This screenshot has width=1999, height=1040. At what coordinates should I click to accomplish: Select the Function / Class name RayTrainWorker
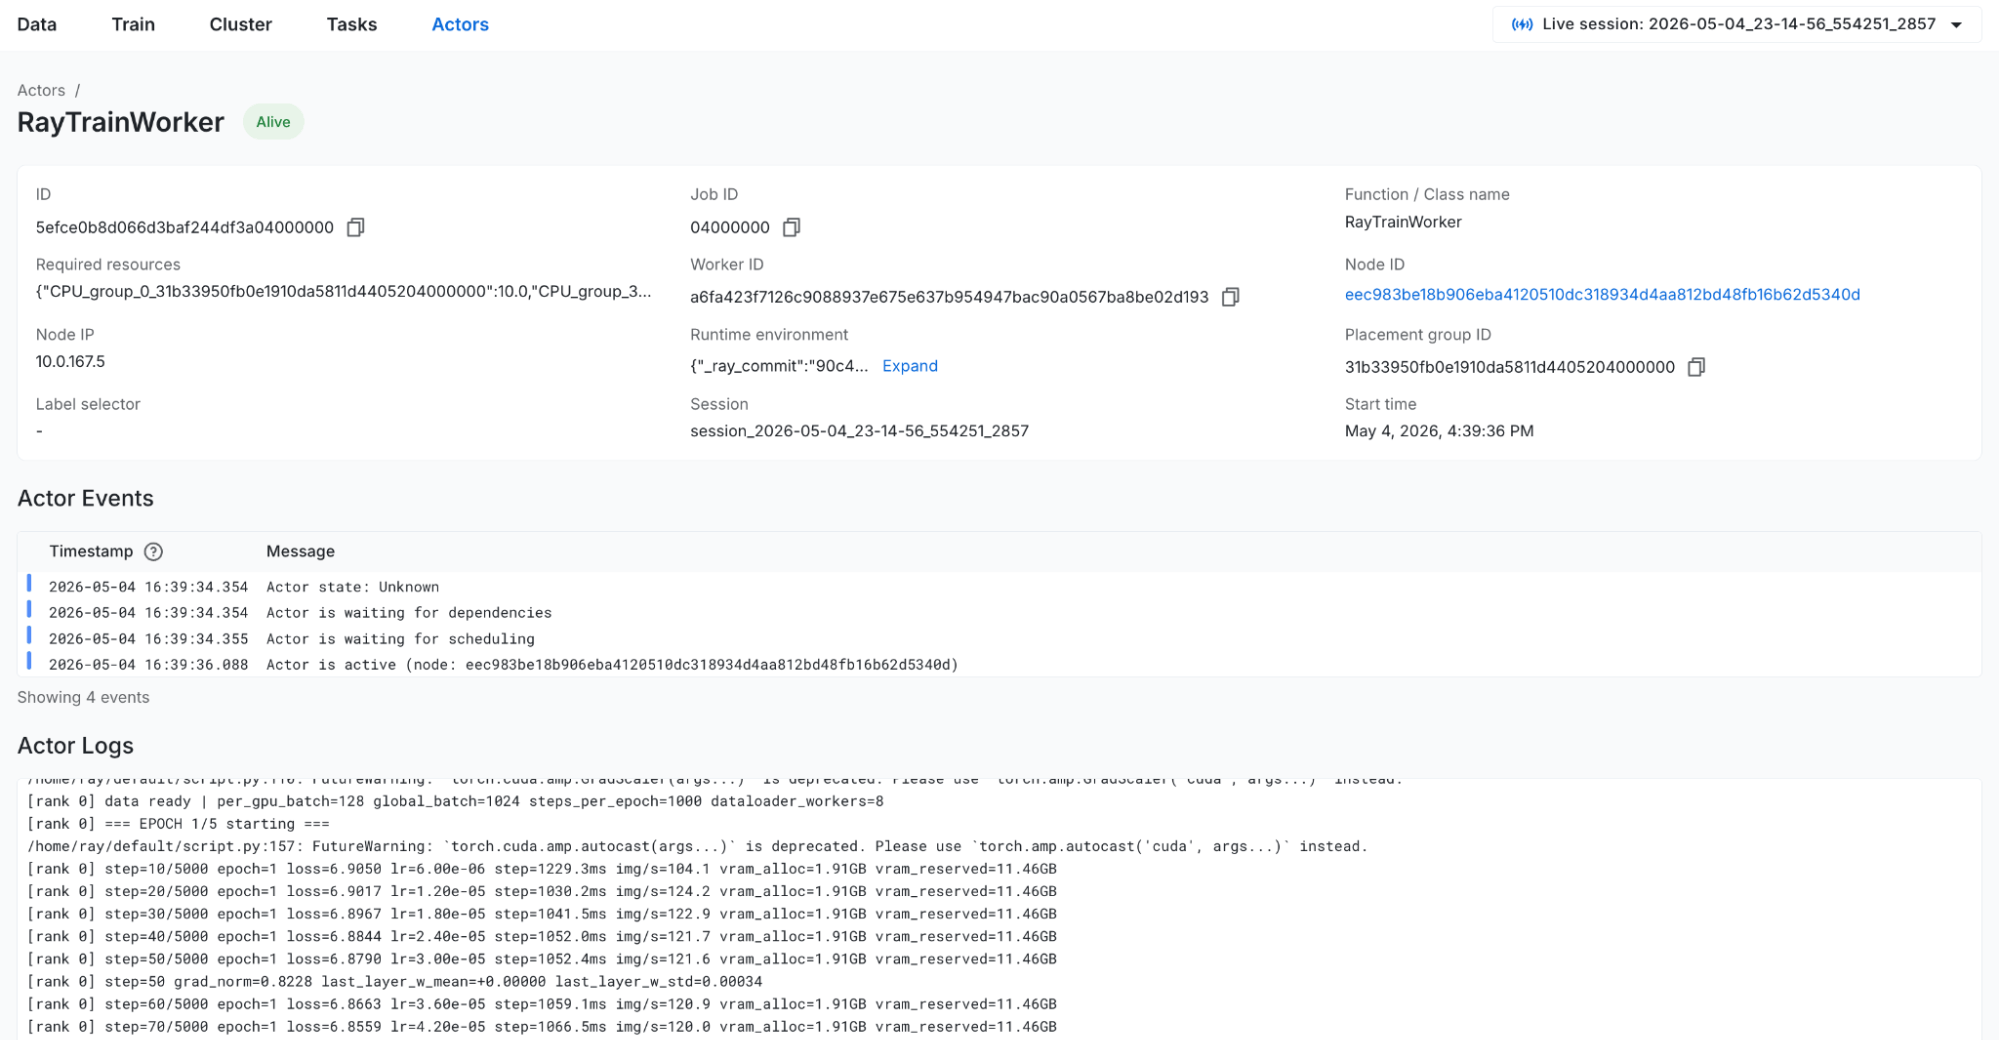1403,222
